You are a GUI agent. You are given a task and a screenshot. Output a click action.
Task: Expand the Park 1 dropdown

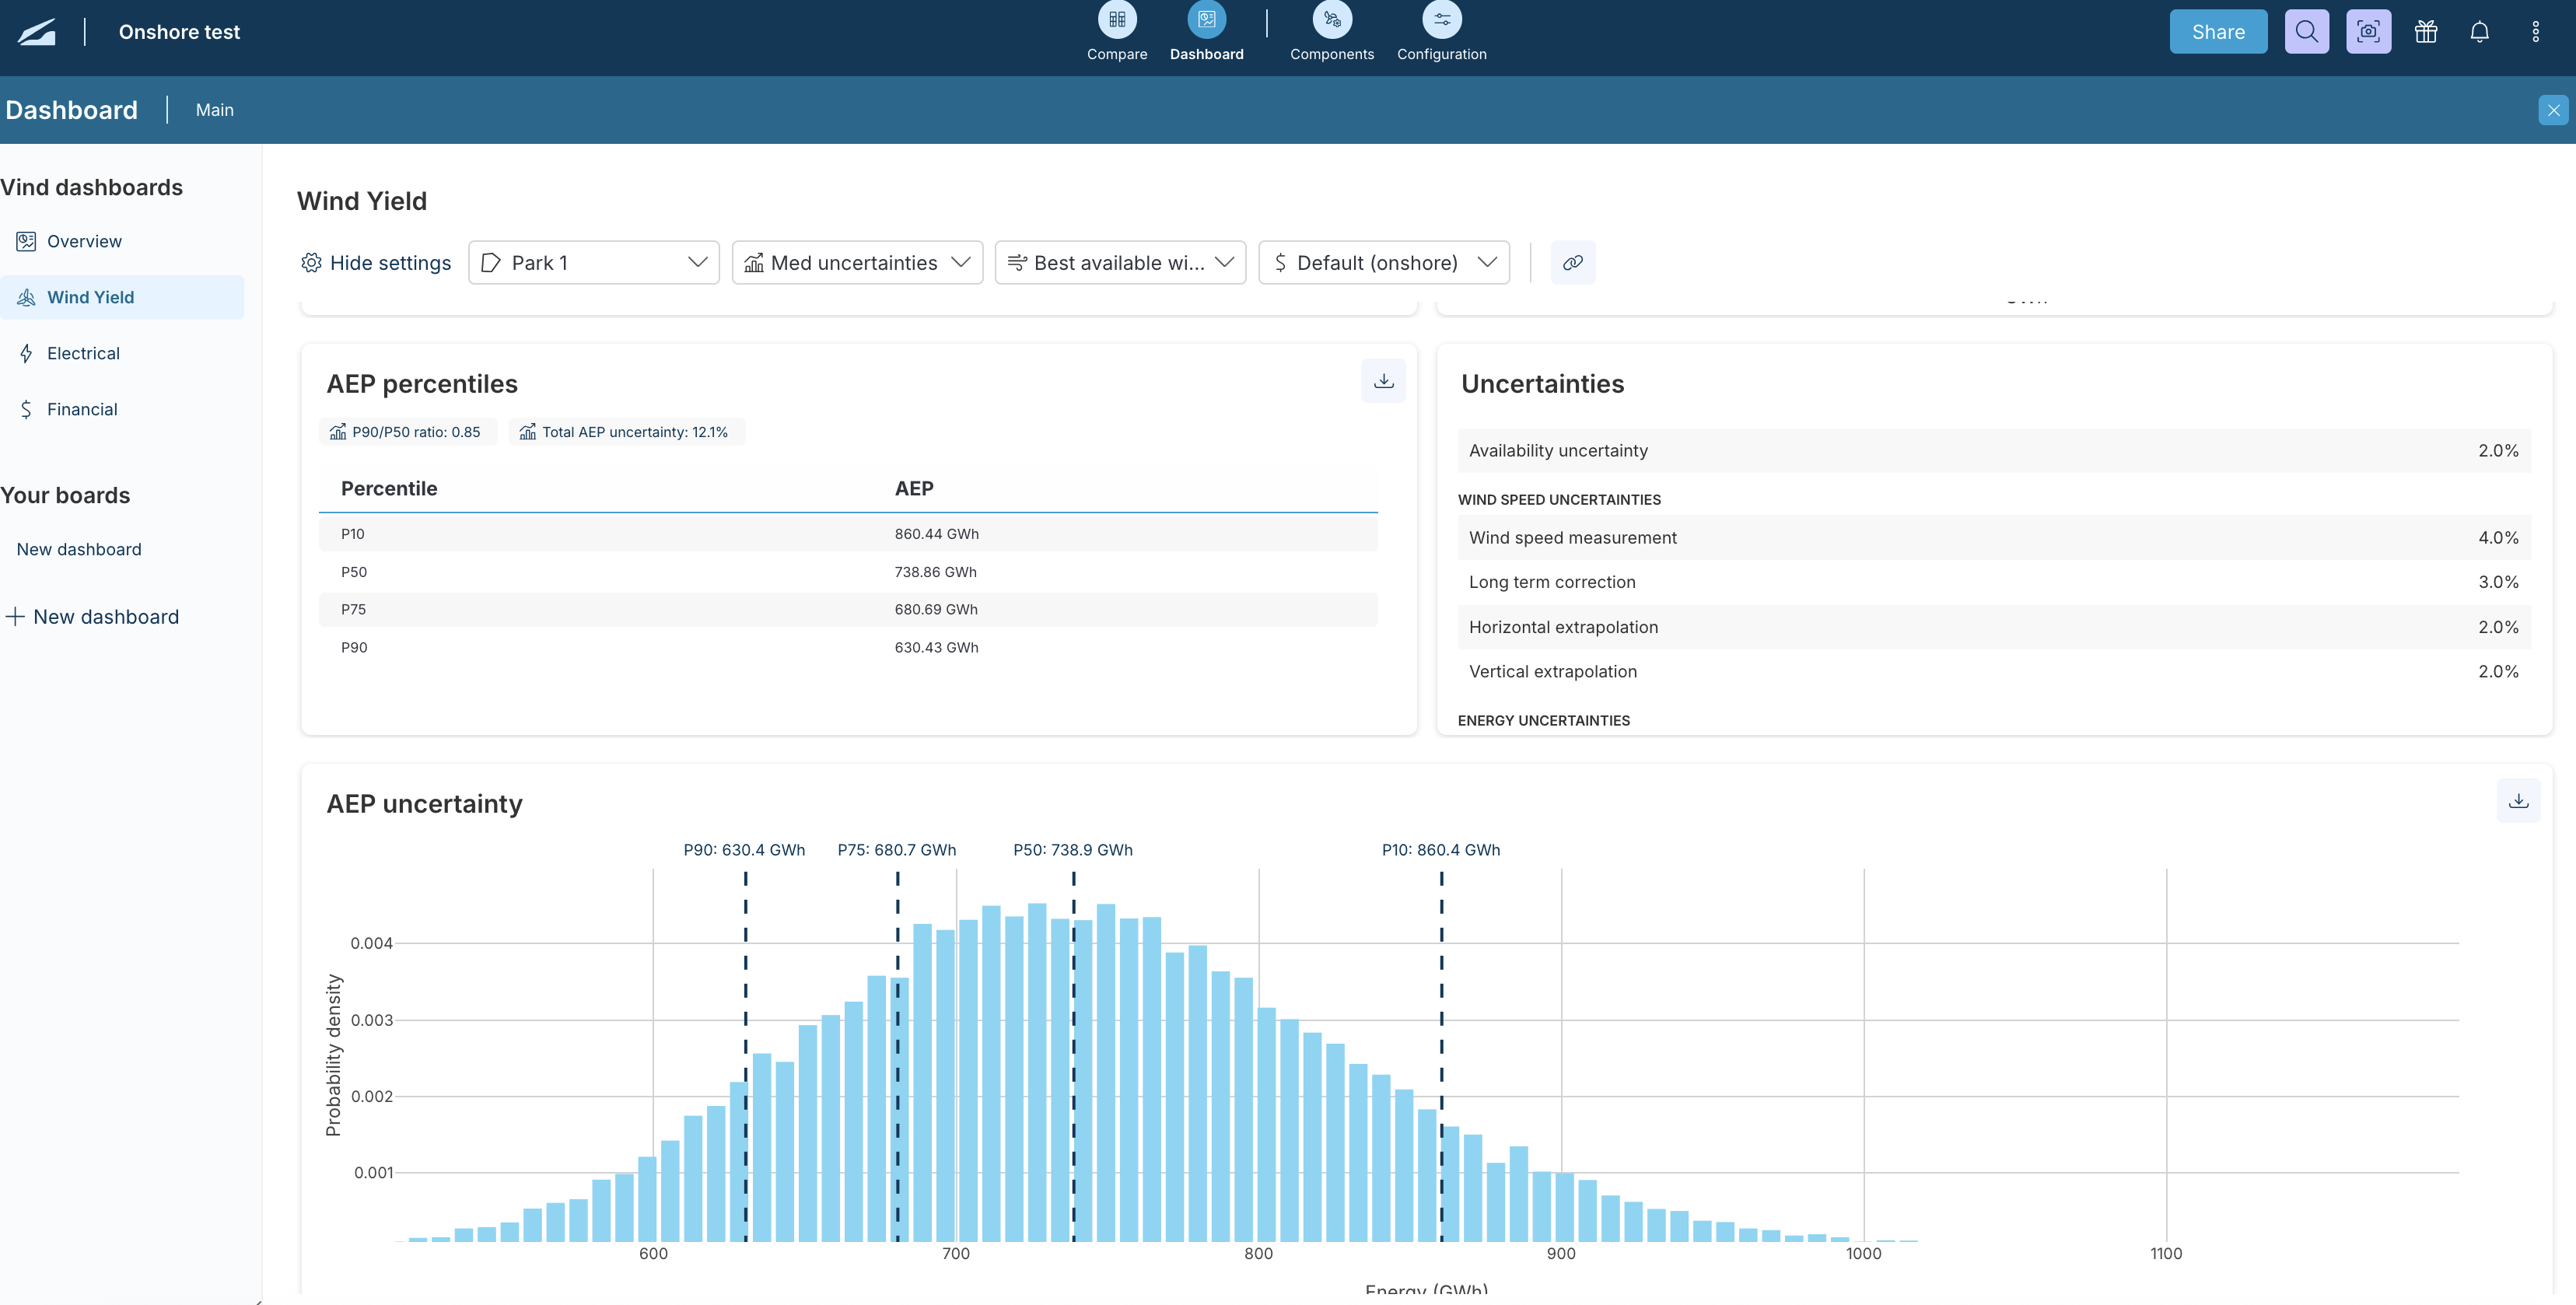594,263
